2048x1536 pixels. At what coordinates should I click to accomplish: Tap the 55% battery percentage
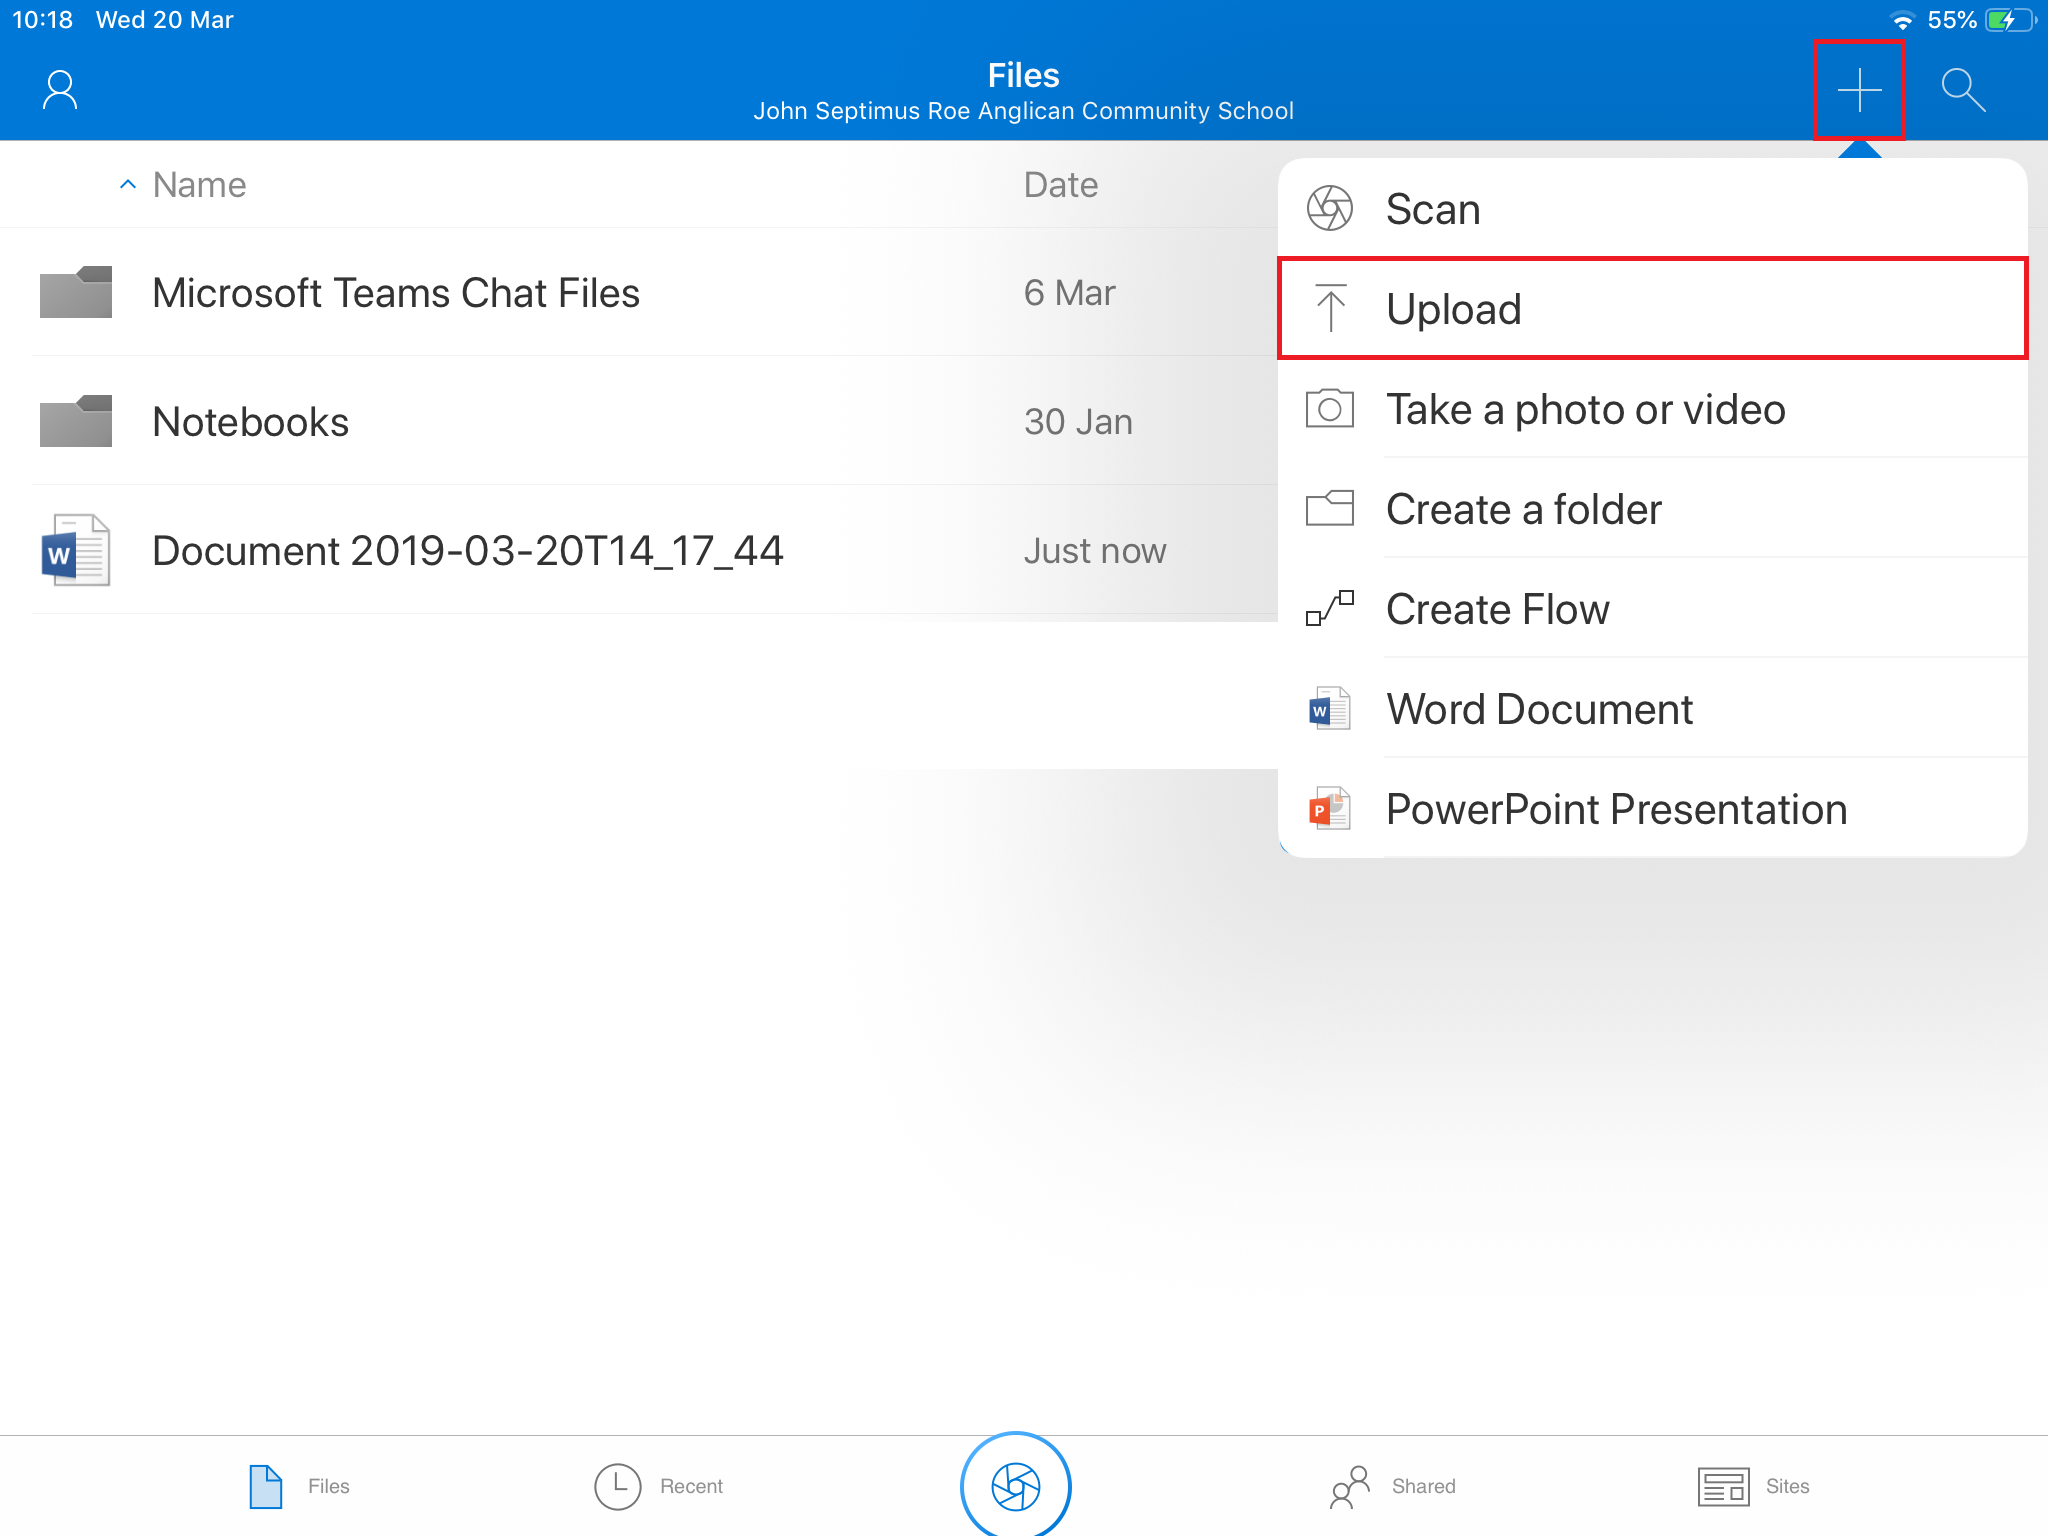[1952, 20]
